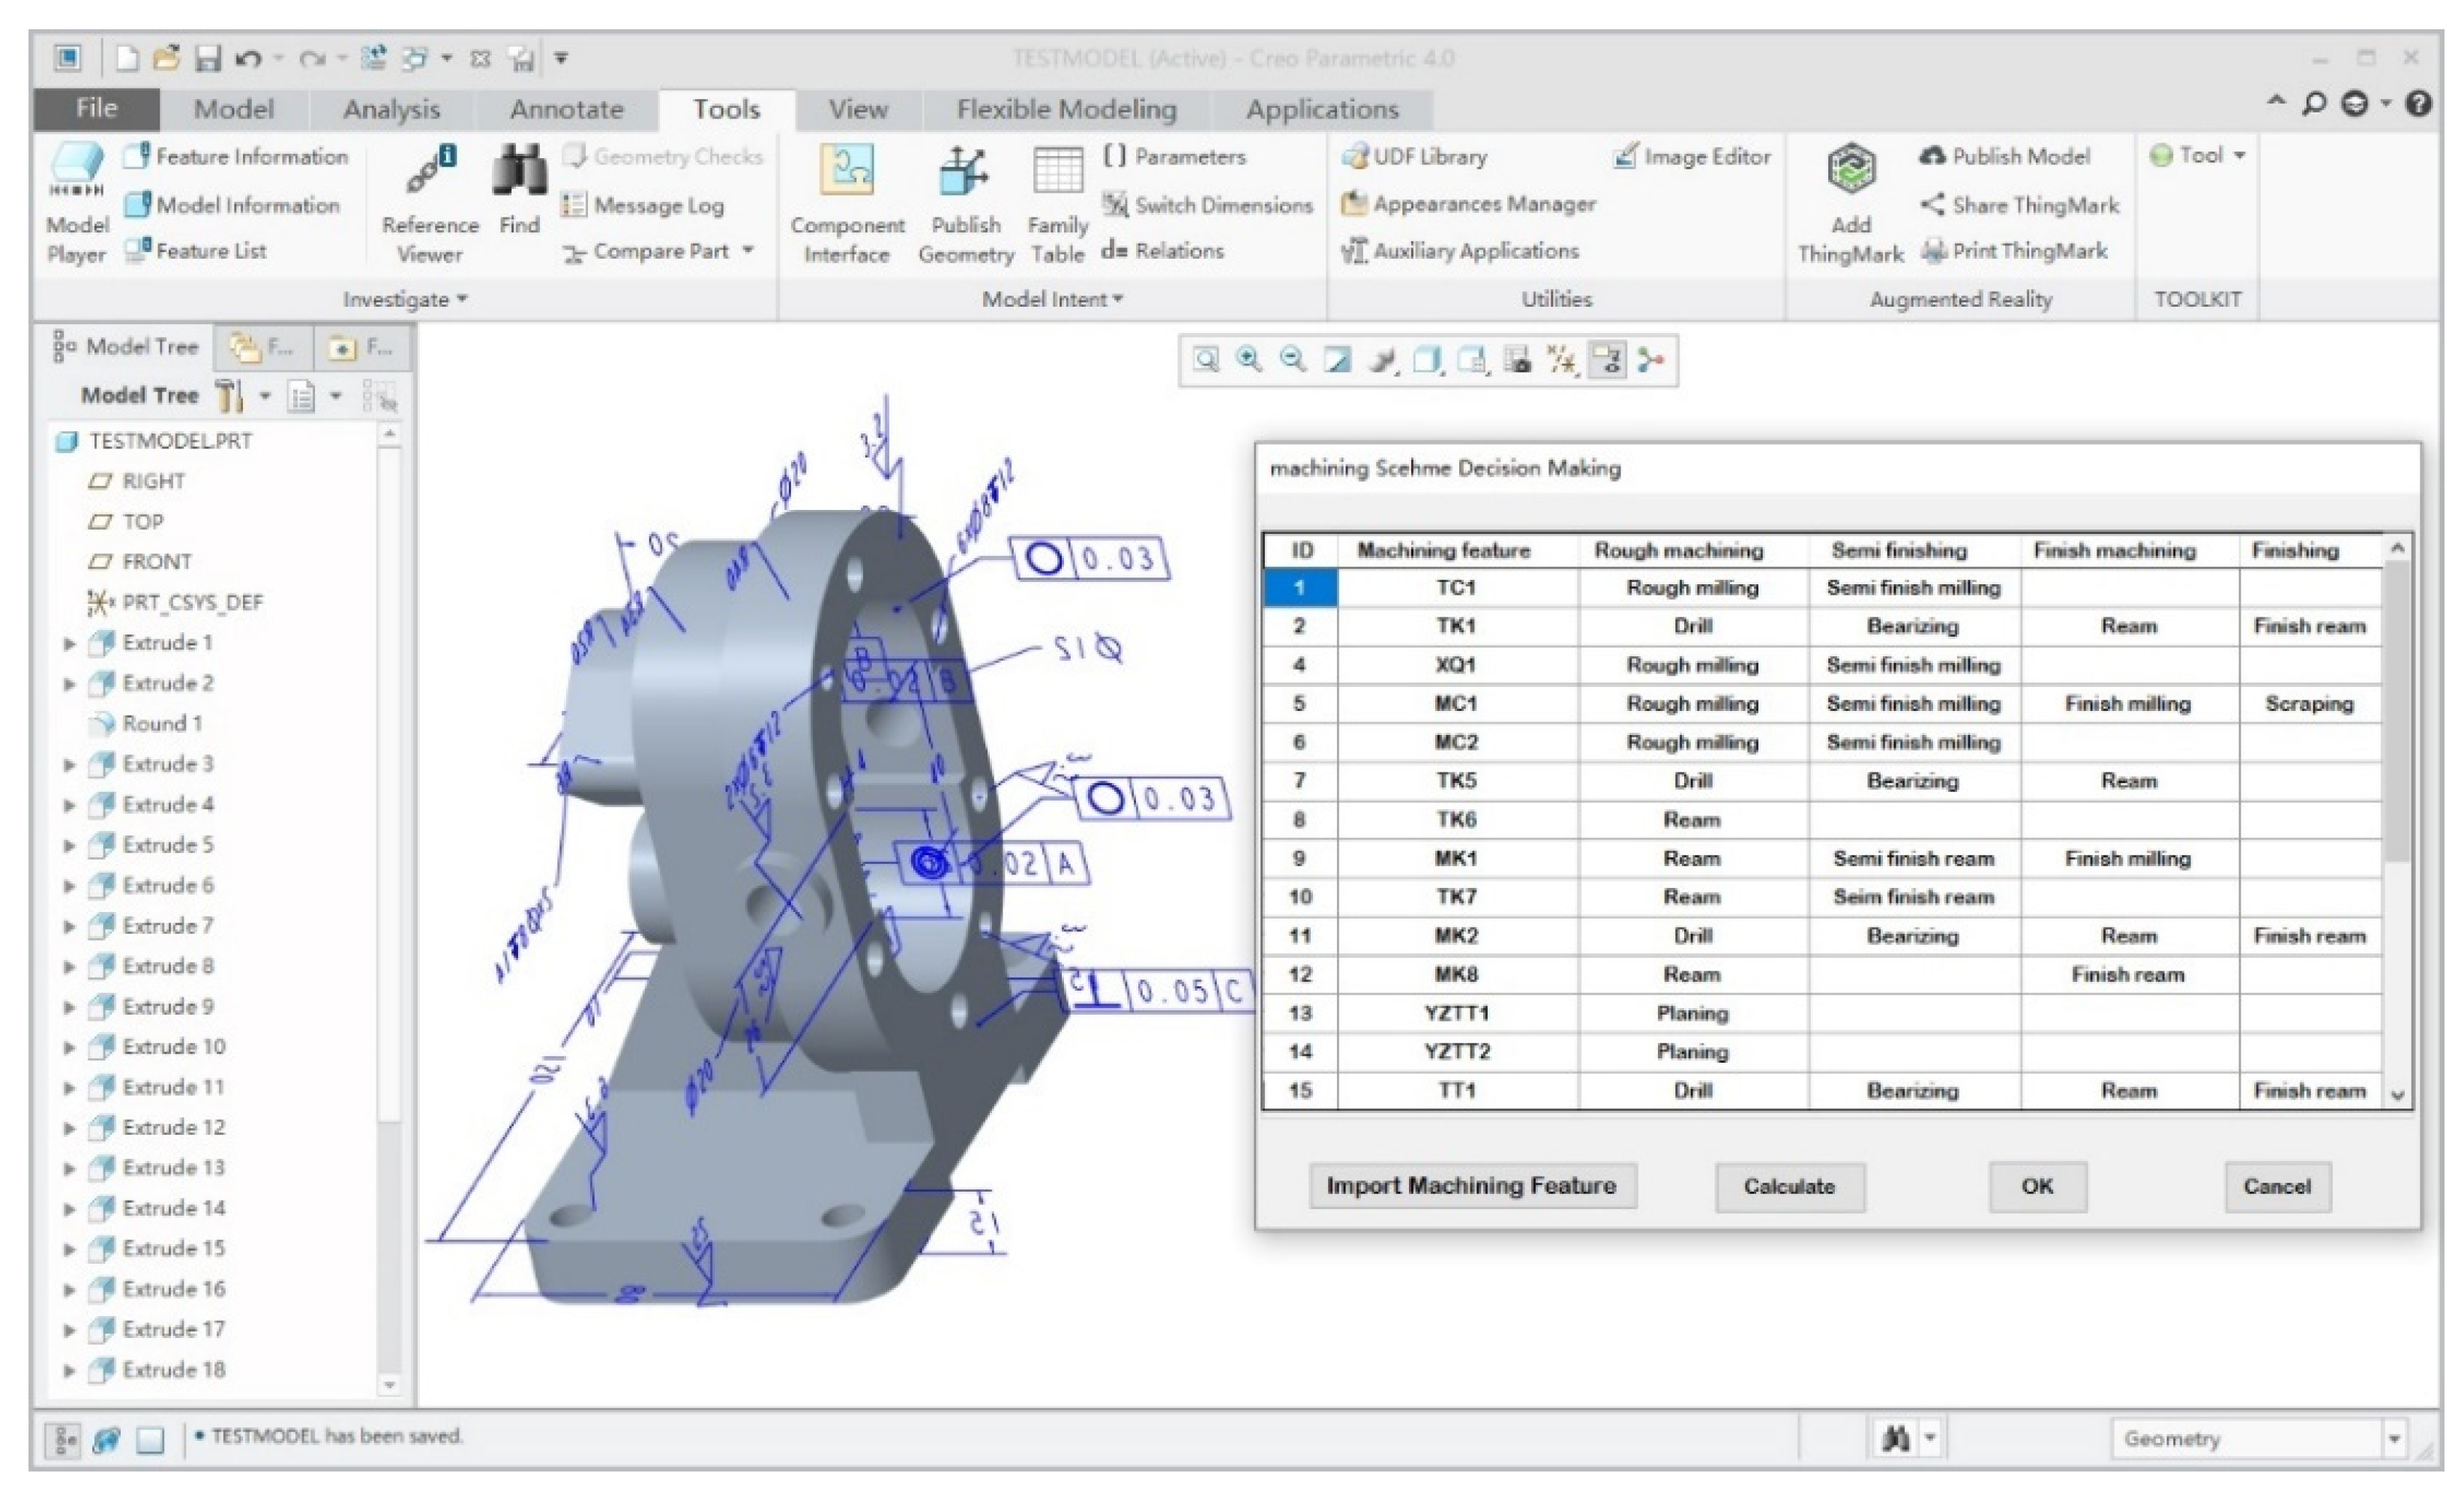
Task: Open the UDF Library
Action: (1414, 156)
